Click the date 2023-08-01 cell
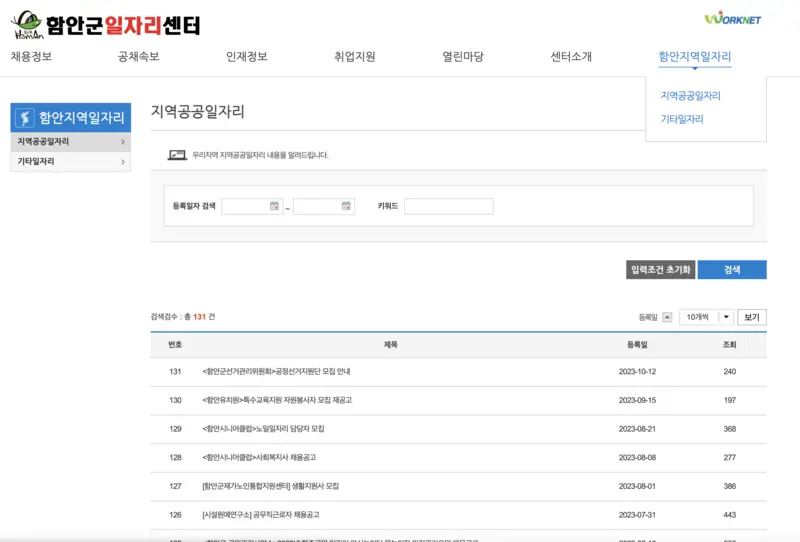The image size is (800, 542). point(637,486)
